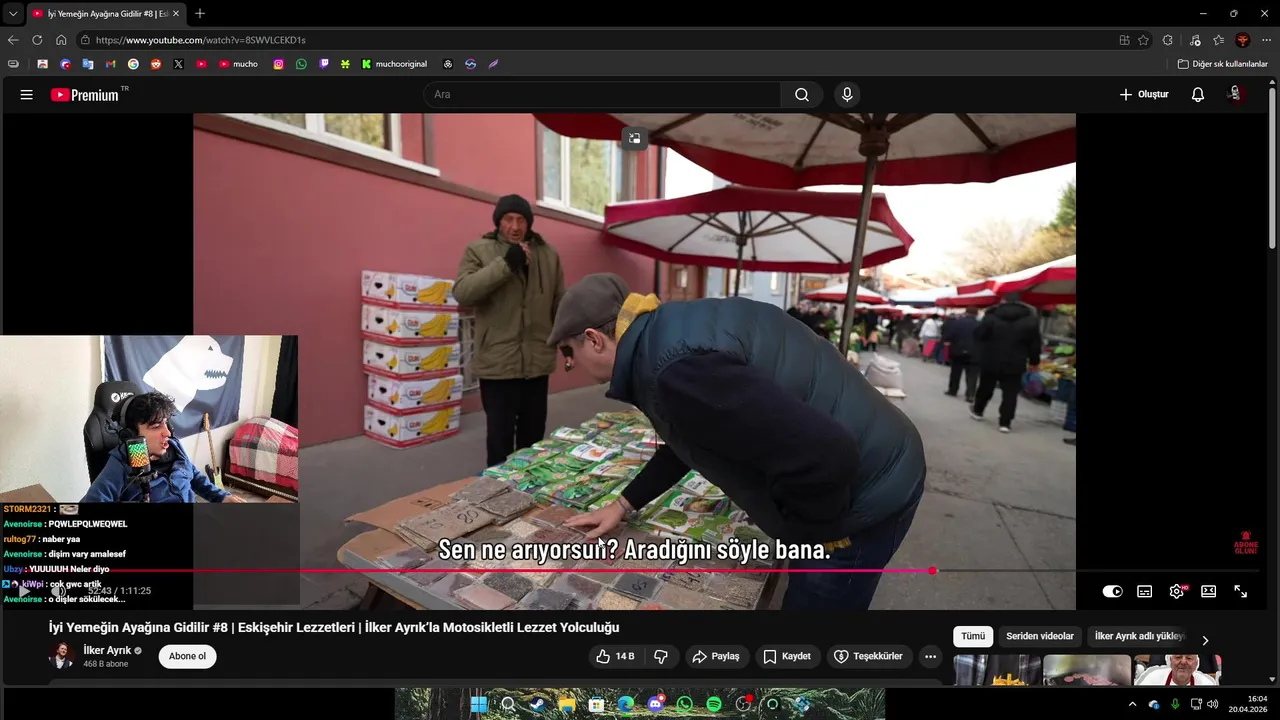Toggle the autoplay switch in player
This screenshot has width=1280, height=720.
point(1112,591)
